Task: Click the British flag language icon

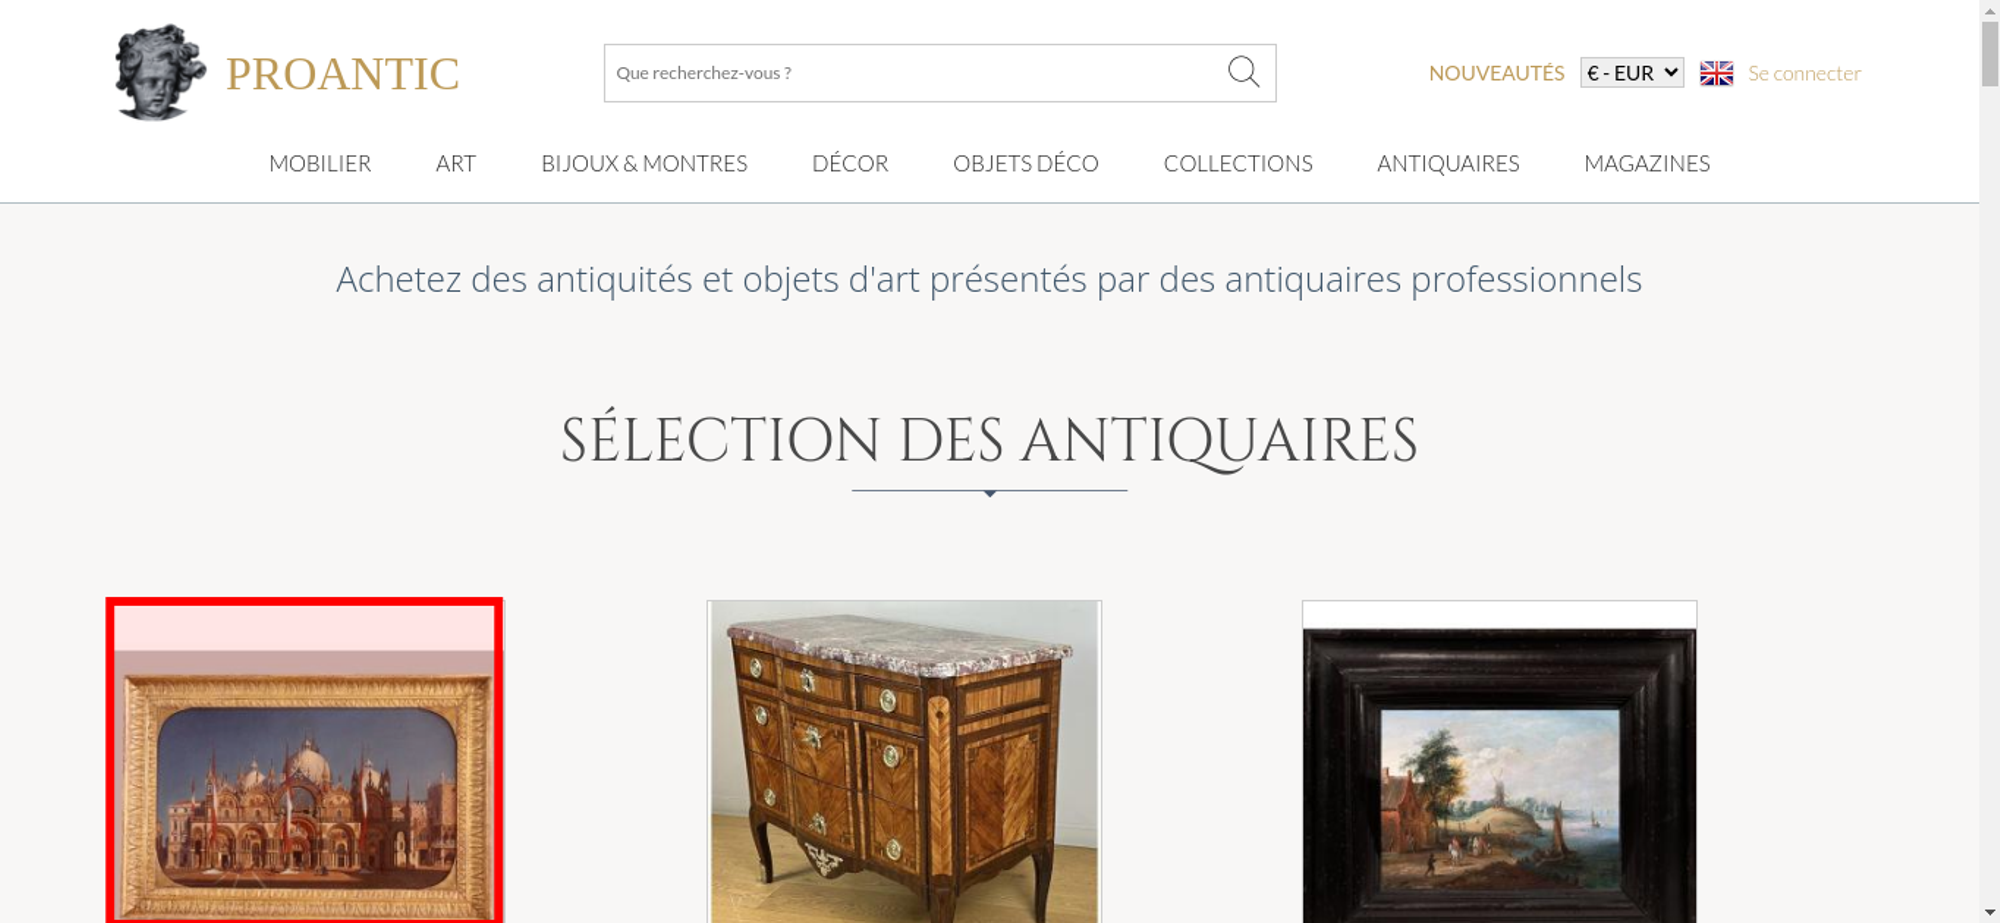Action: pos(1716,73)
